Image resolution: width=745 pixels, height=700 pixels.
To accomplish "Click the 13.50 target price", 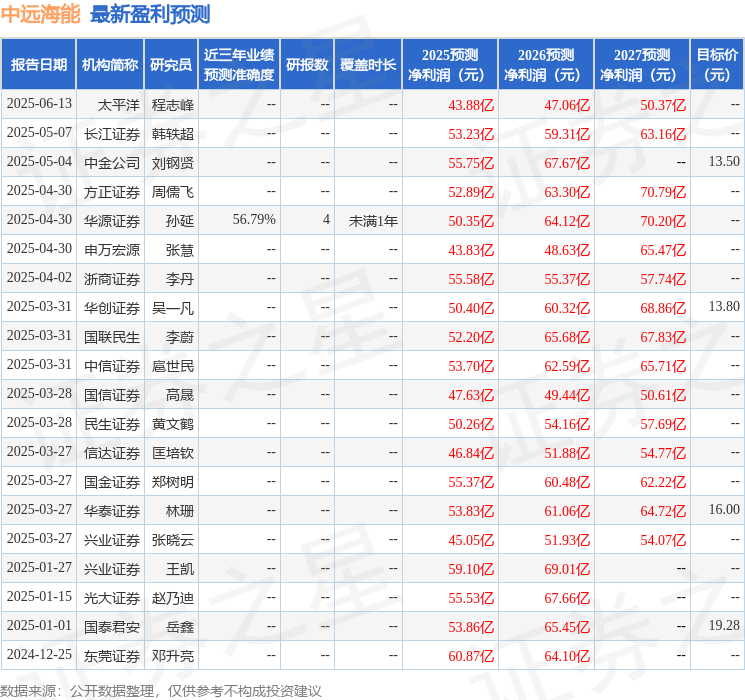I will point(724,162).
